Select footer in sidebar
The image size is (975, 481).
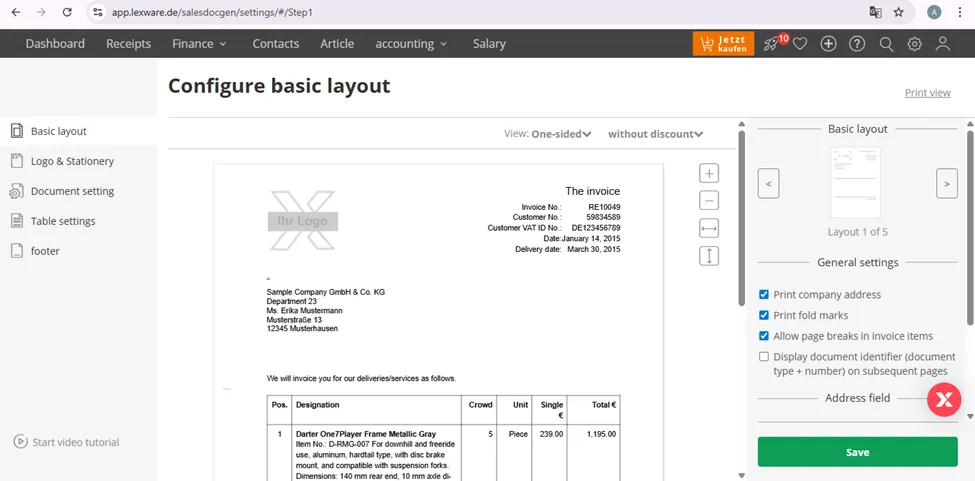click(78, 251)
